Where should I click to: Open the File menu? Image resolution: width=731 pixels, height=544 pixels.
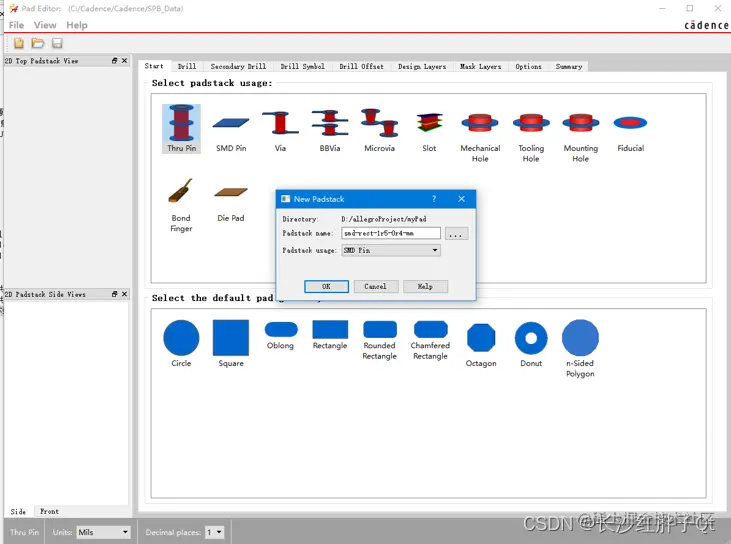[x=16, y=25]
